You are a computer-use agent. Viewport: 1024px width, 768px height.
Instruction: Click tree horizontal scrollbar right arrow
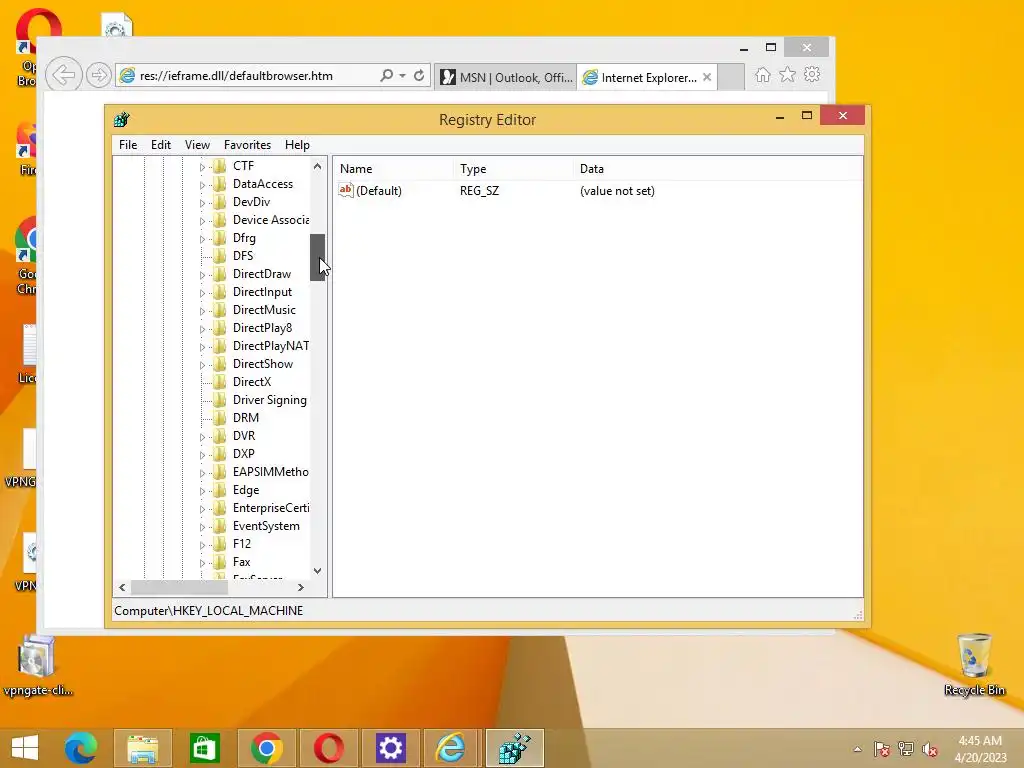click(301, 587)
